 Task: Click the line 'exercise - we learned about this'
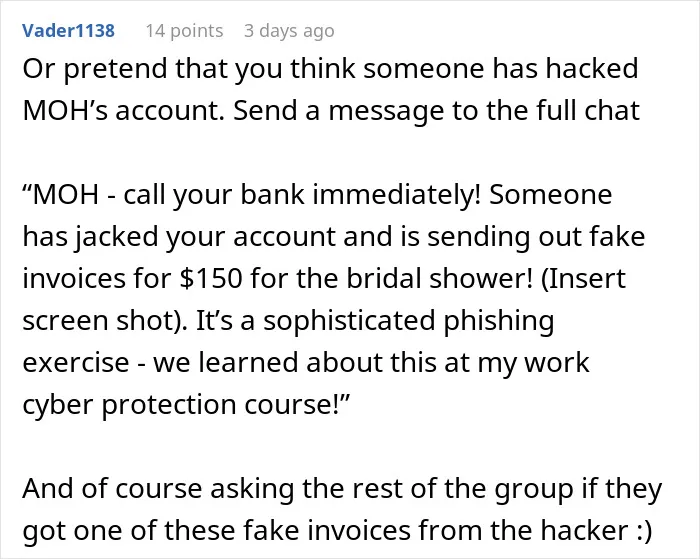(306, 362)
